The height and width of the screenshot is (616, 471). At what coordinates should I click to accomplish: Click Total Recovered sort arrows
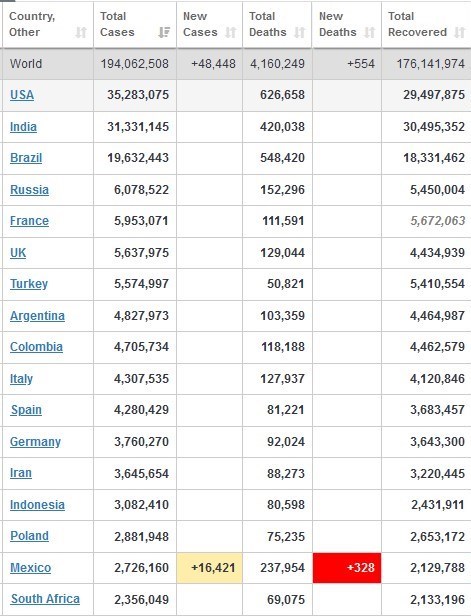(460, 32)
